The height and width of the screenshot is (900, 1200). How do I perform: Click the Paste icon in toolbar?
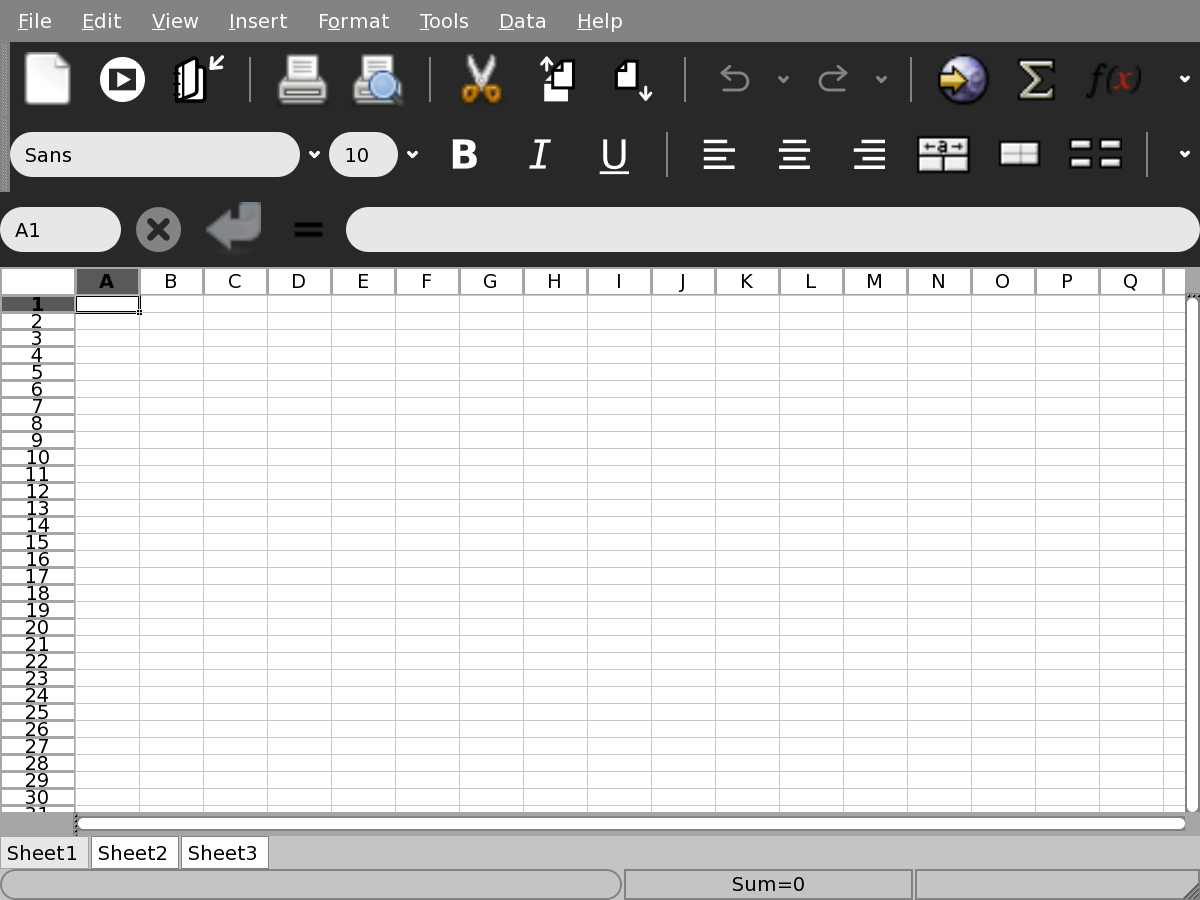click(x=633, y=79)
